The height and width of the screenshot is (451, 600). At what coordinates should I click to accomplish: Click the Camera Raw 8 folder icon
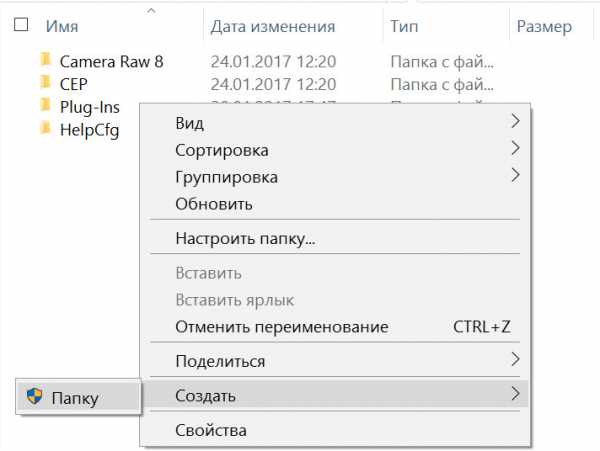click(46, 59)
